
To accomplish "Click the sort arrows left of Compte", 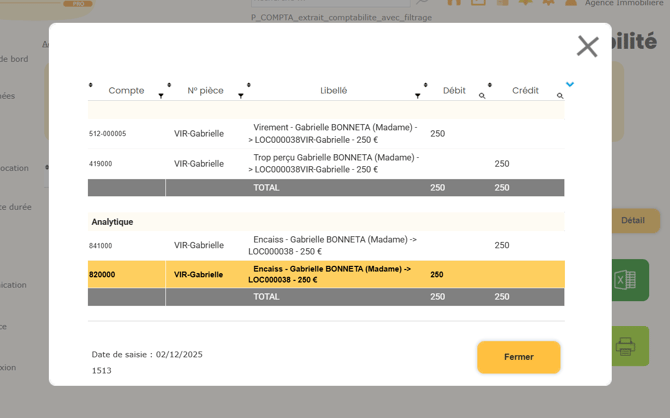I will [91, 86].
